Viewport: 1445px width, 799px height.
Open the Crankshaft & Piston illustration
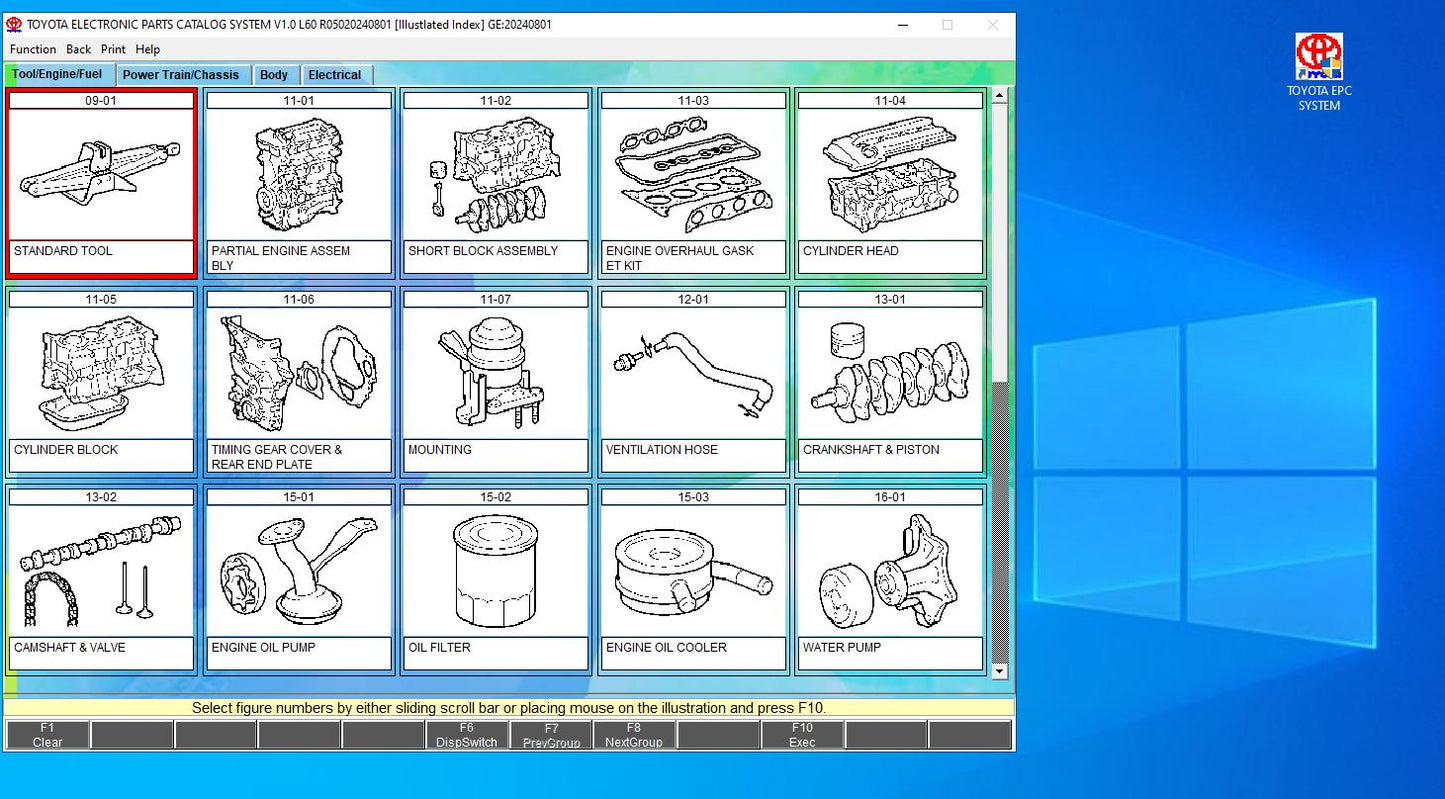[890, 372]
